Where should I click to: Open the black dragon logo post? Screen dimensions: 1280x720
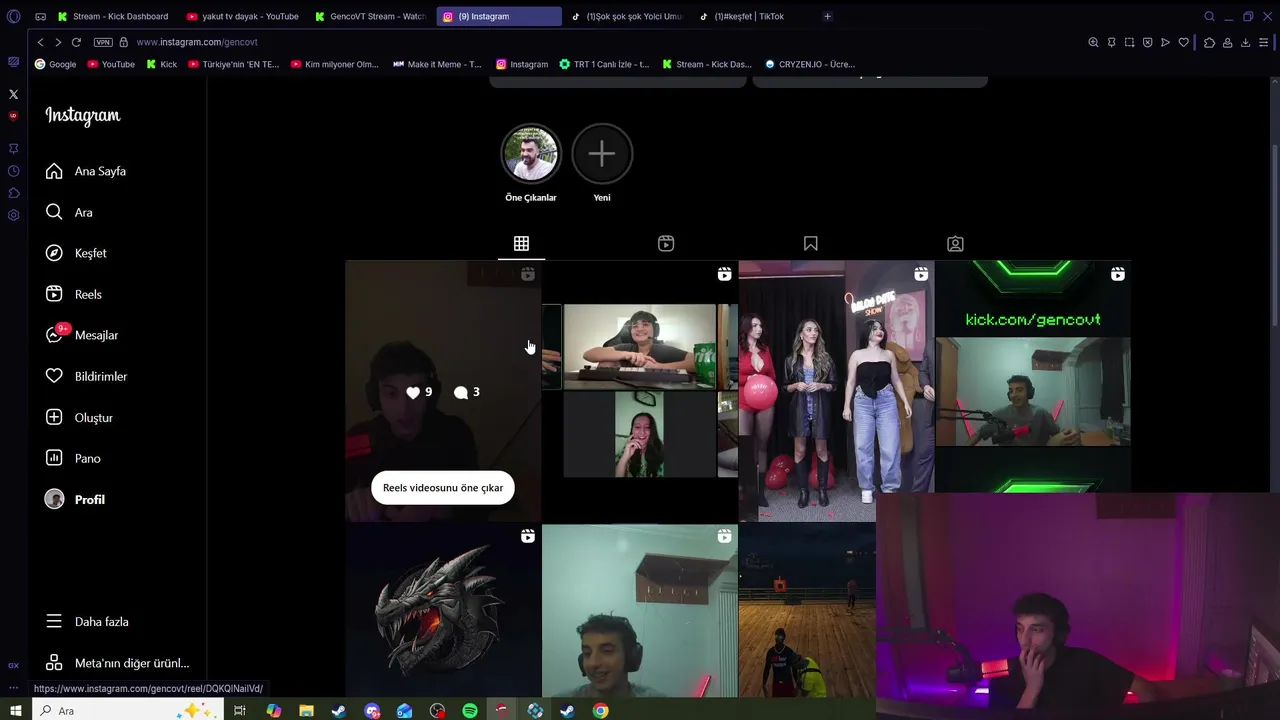point(443,610)
